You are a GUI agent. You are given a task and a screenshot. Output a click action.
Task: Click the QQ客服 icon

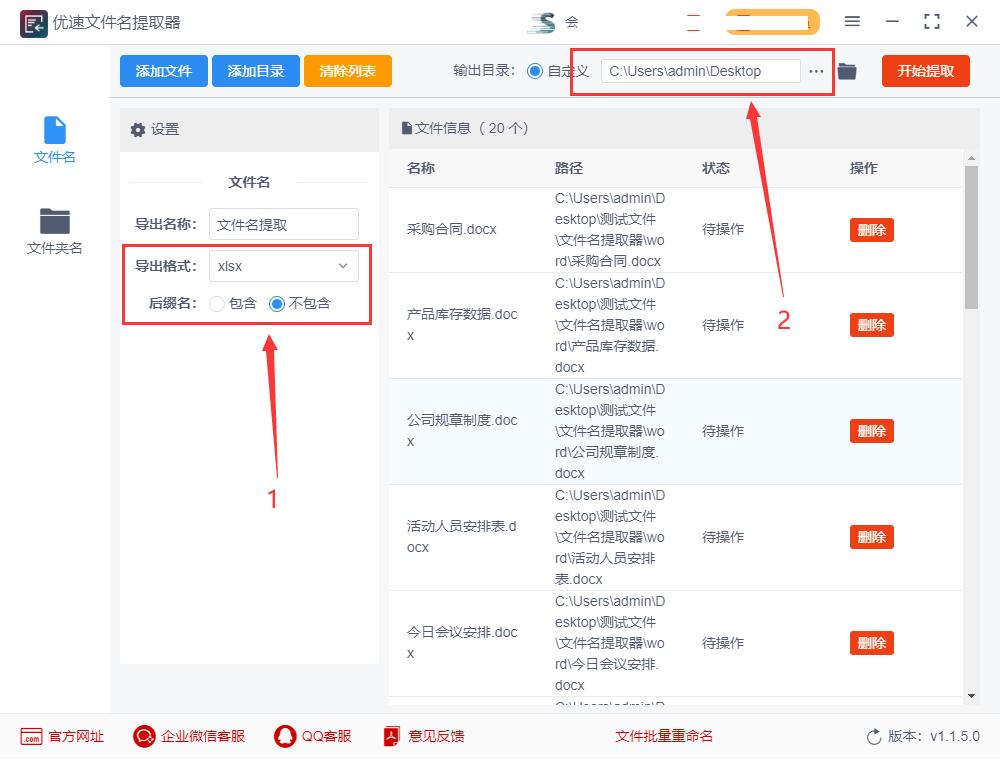coord(285,737)
